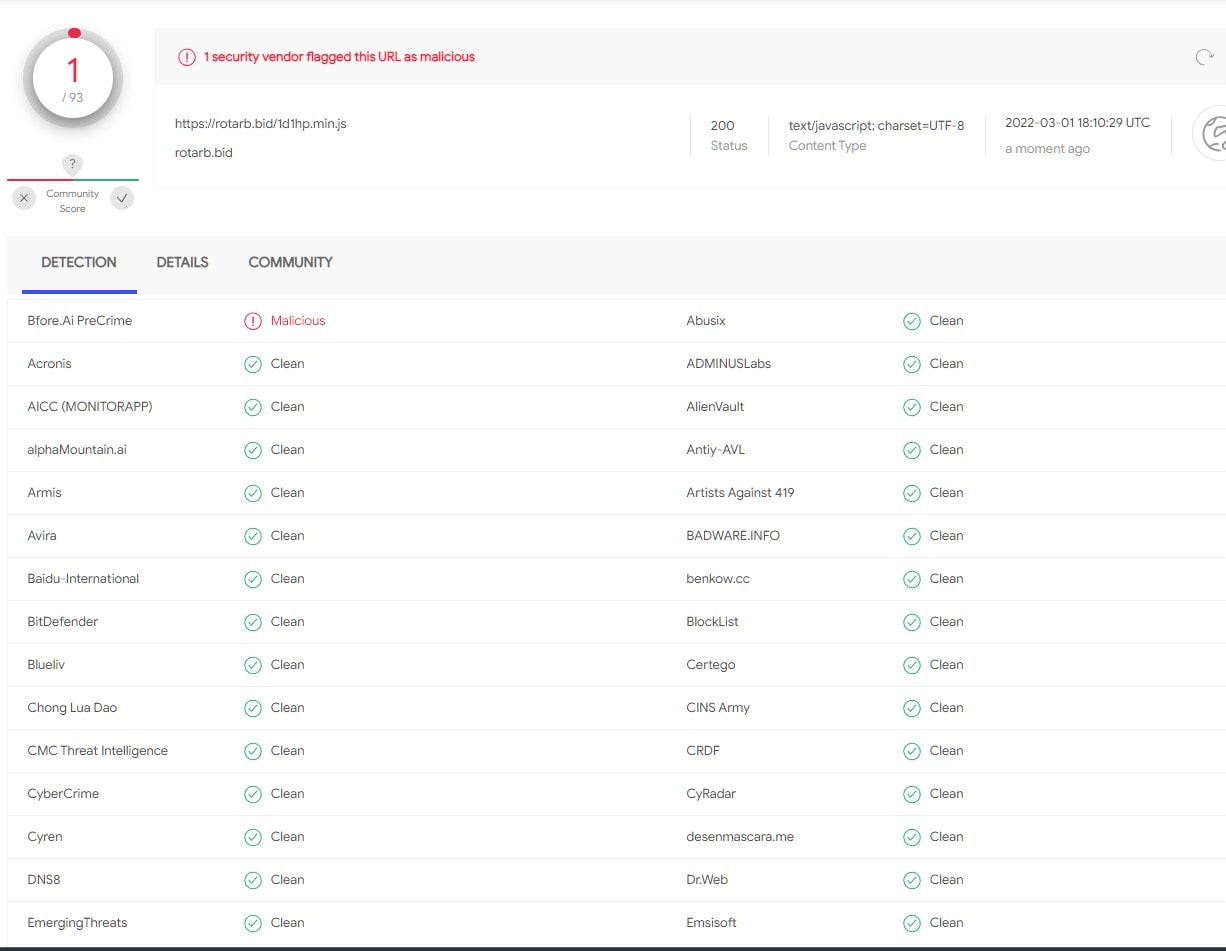Click the Clean verdict for desenmascara.me
1226x951 pixels.
pos(947,837)
